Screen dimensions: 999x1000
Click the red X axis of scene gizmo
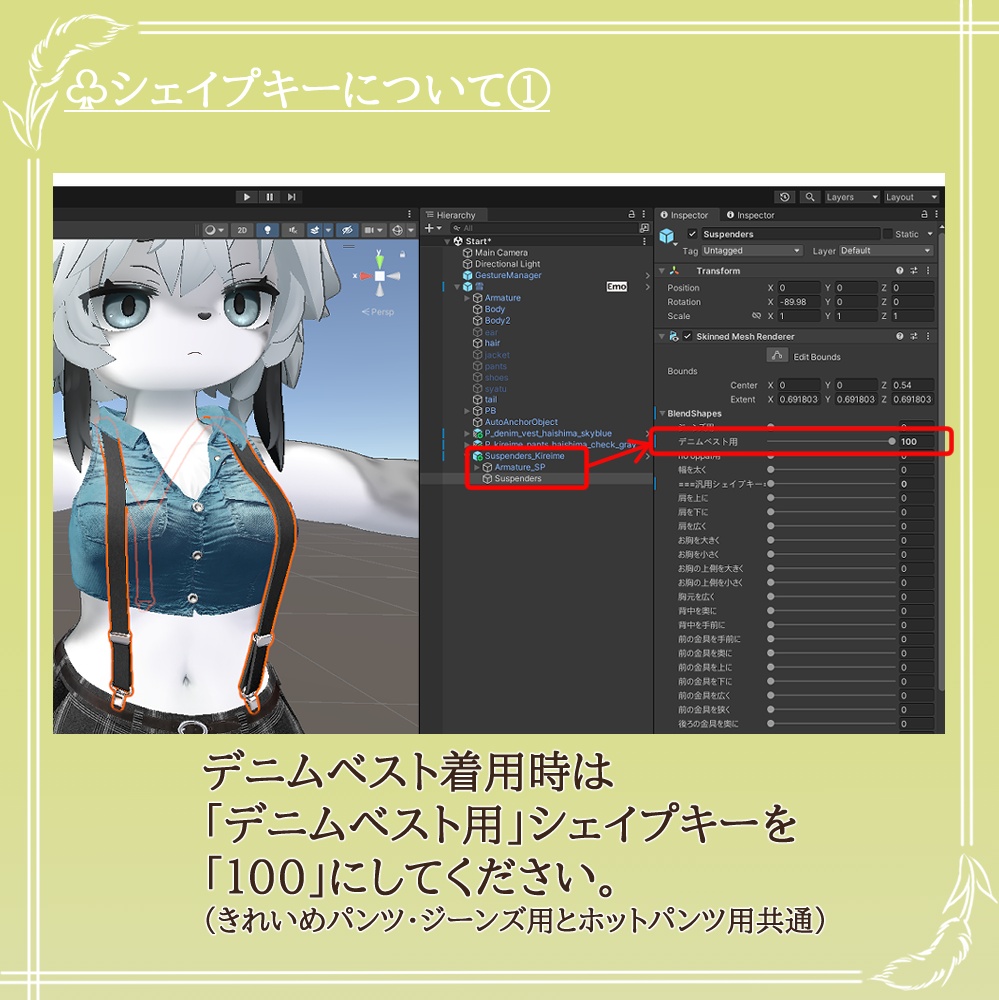pos(364,276)
